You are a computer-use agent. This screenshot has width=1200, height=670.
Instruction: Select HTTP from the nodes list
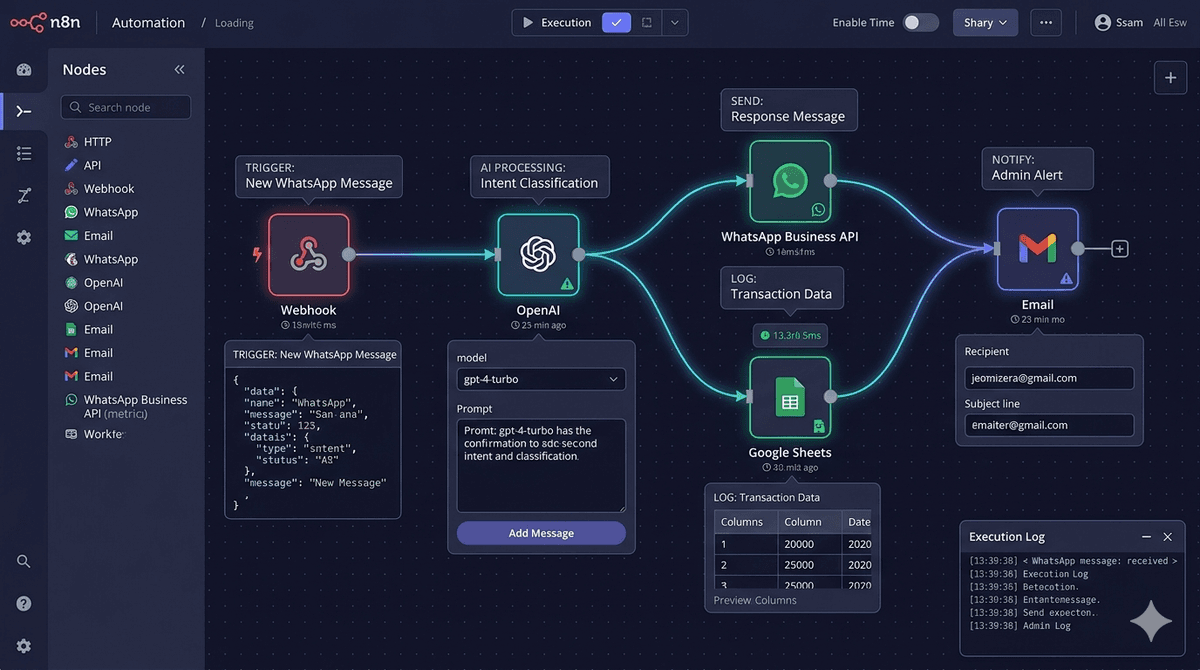(x=98, y=142)
